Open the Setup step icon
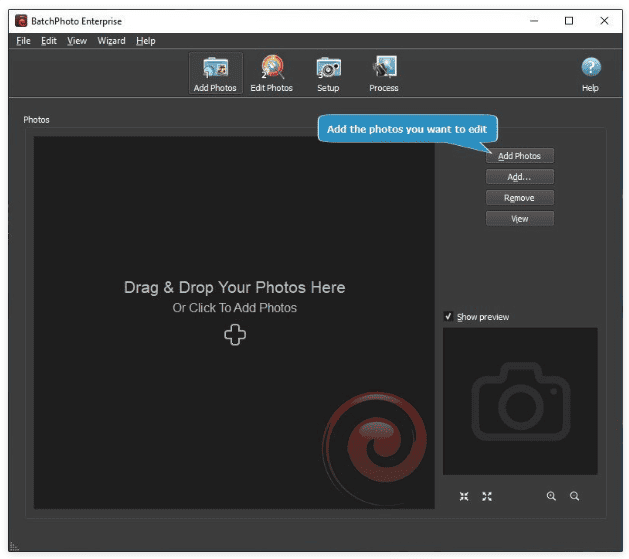 click(x=328, y=73)
